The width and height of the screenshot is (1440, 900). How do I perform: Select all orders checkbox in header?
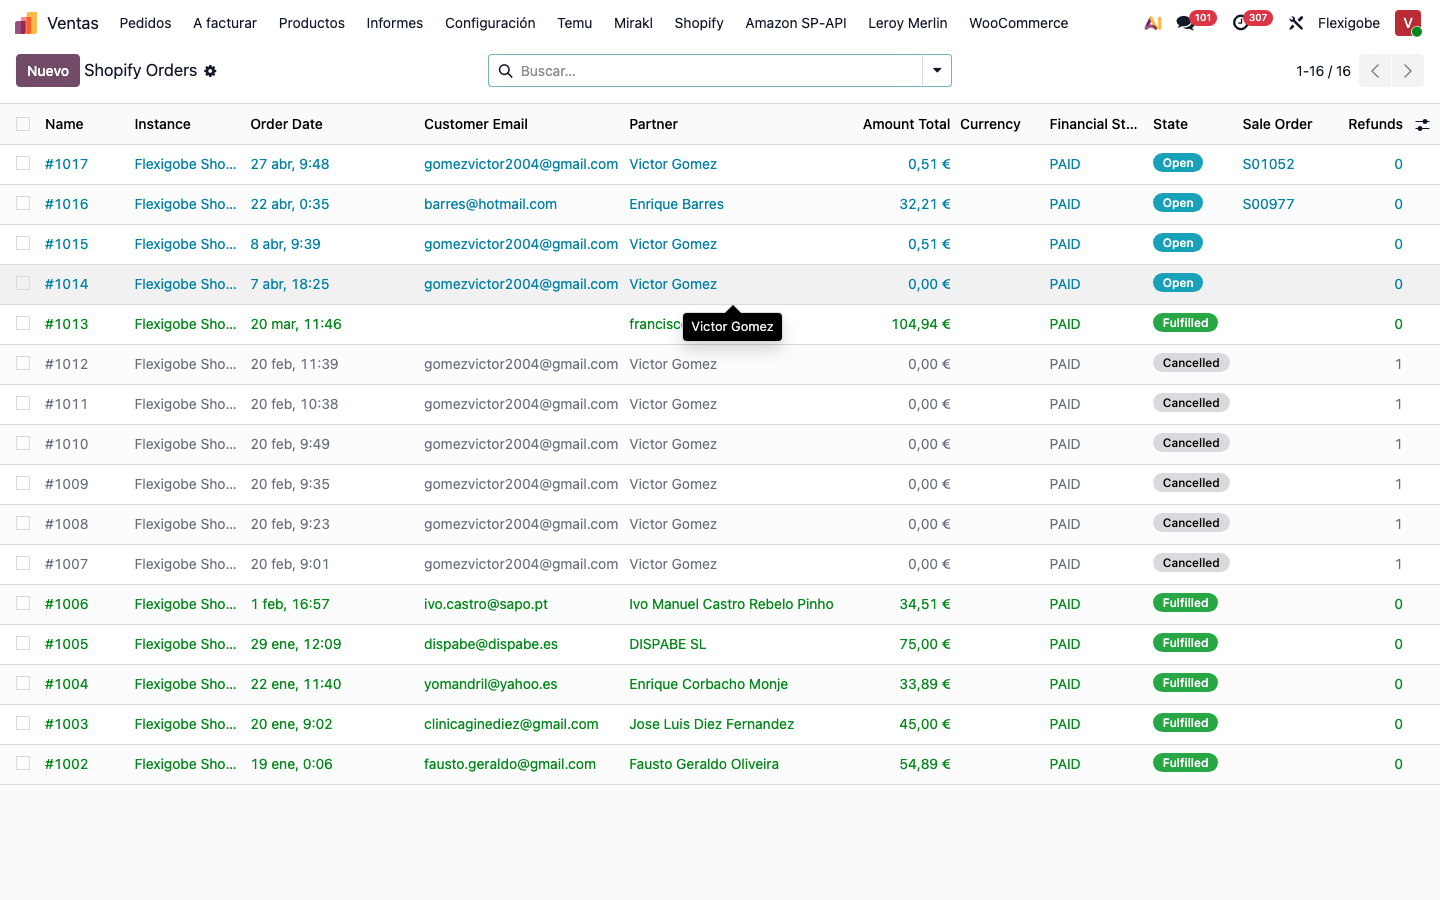23,124
